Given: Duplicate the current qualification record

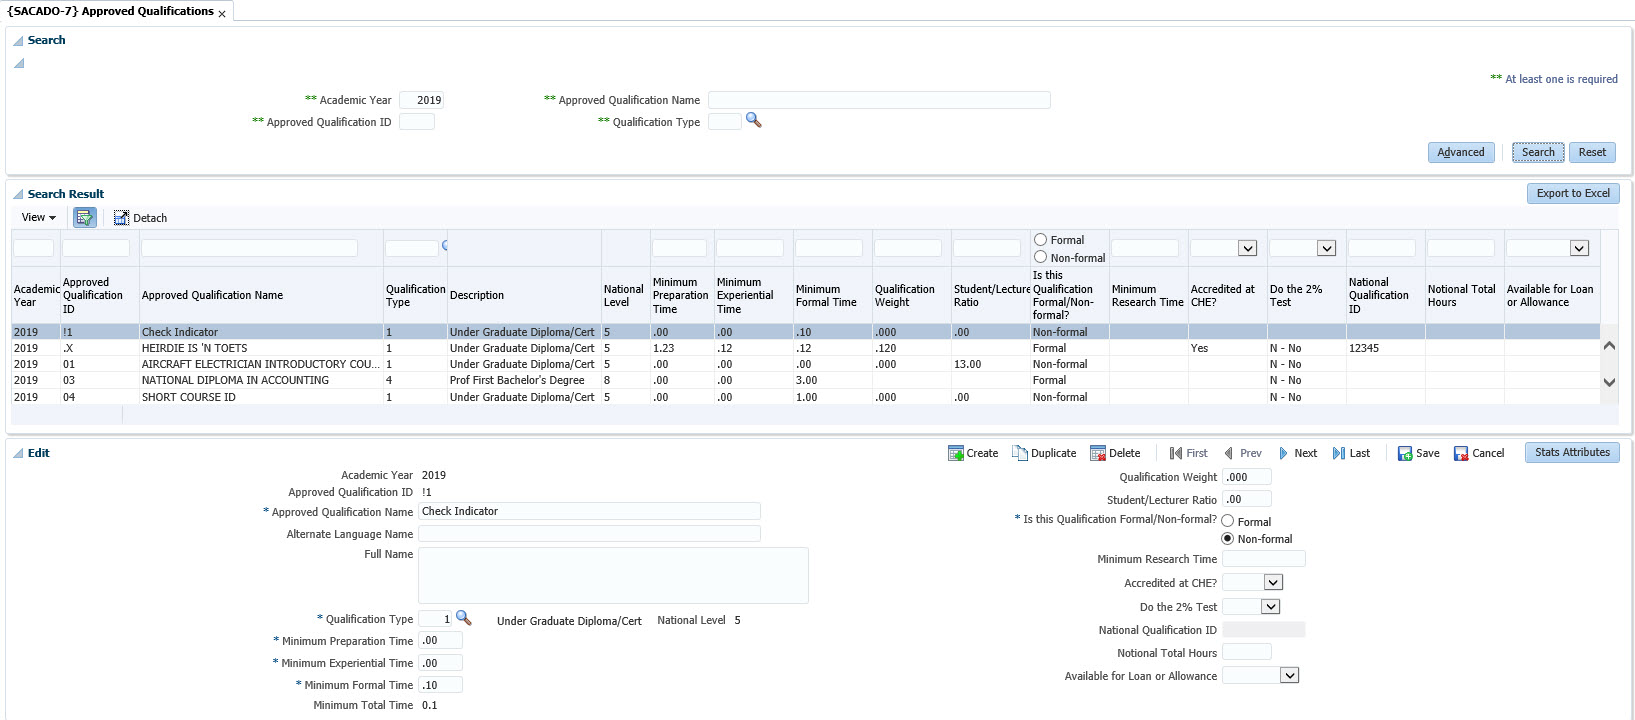Looking at the screenshot, I should [x=1044, y=453].
